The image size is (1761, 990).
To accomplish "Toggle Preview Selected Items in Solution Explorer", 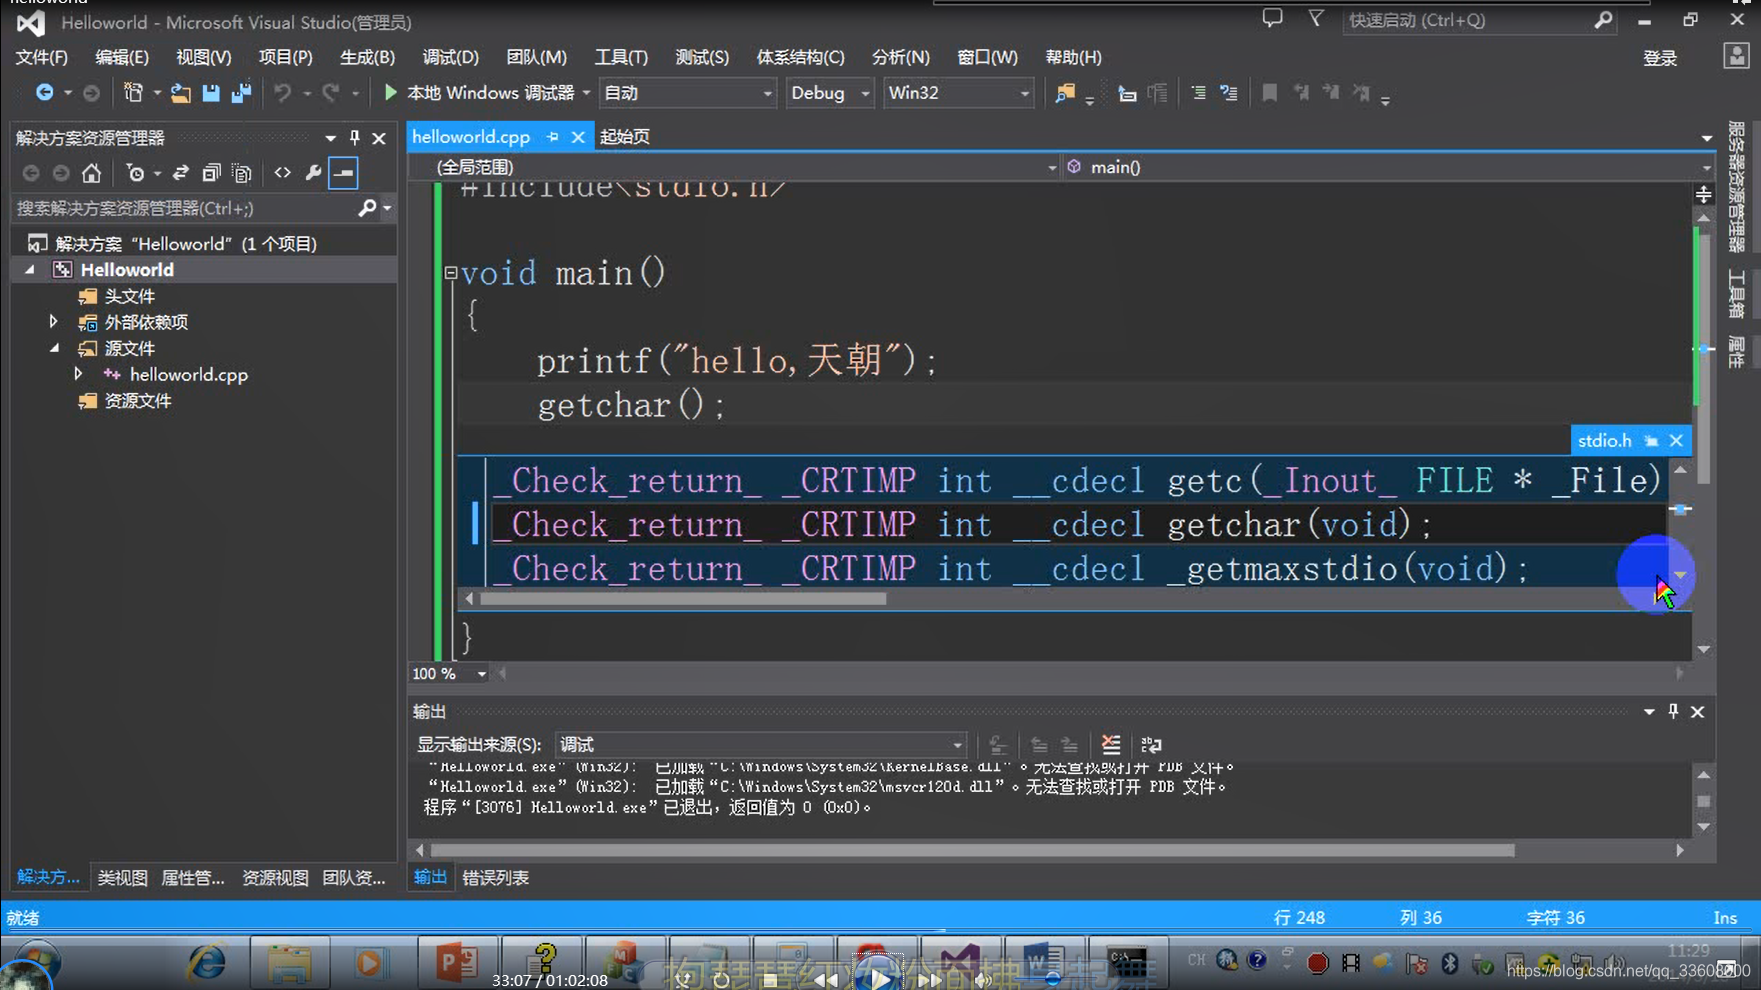I will pos(344,173).
